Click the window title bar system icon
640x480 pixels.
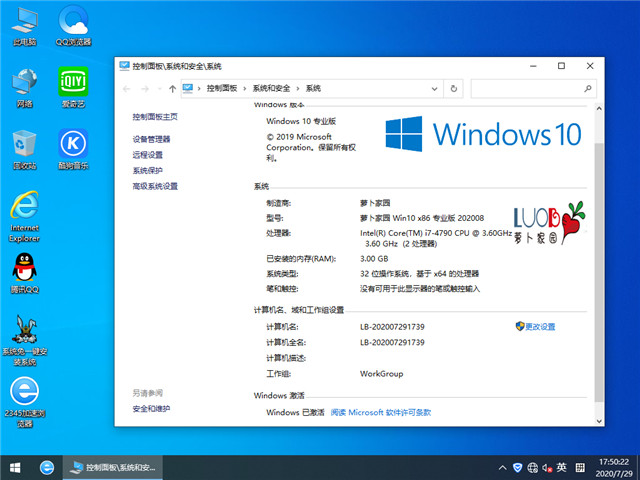[124, 66]
